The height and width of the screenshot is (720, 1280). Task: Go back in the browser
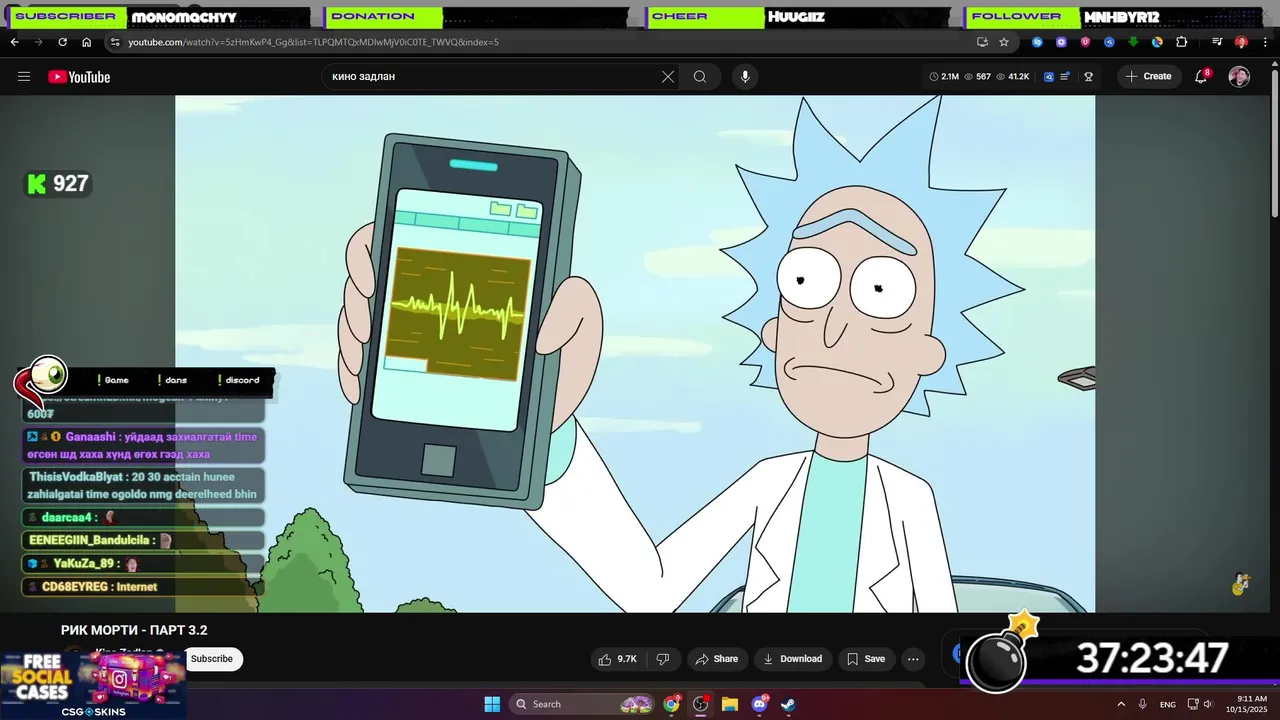(x=14, y=42)
